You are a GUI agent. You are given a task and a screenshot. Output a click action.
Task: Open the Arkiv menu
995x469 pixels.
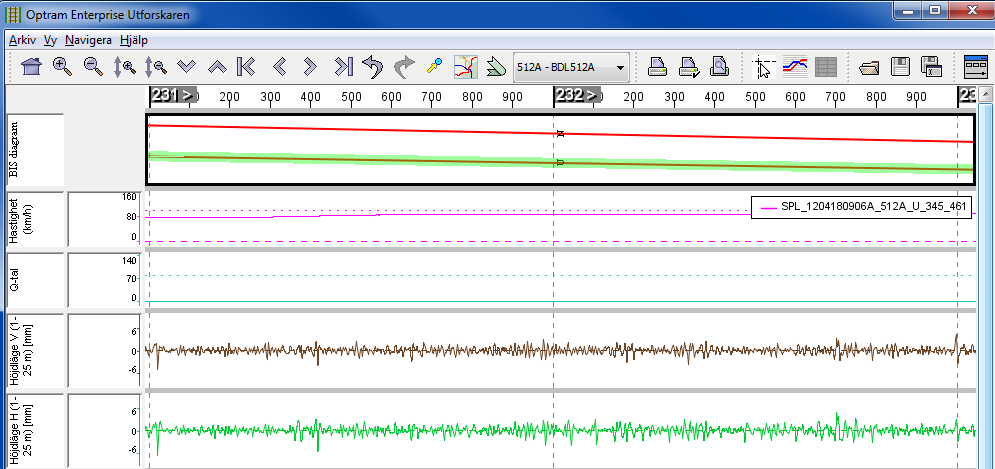click(22, 40)
